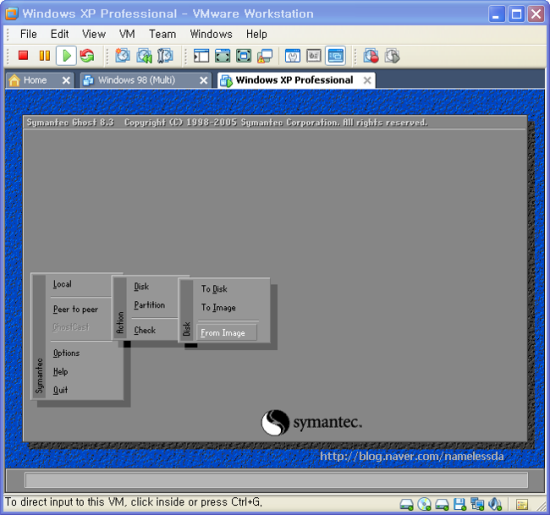Open the Help menu in menu bar
Screen dimensions: 550x515
point(256,34)
